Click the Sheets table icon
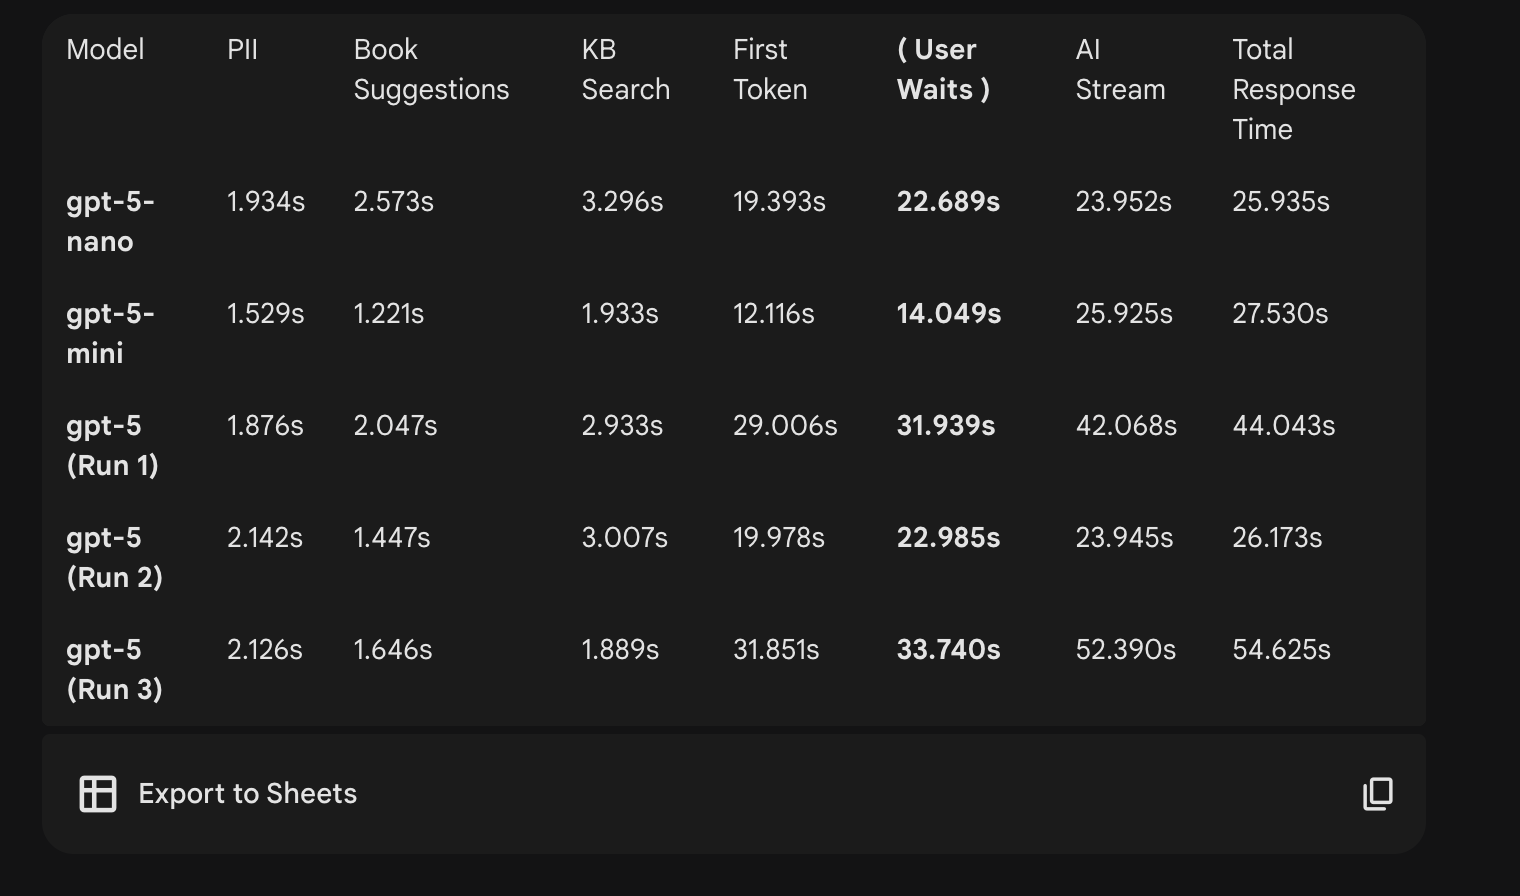1520x896 pixels. coord(98,794)
